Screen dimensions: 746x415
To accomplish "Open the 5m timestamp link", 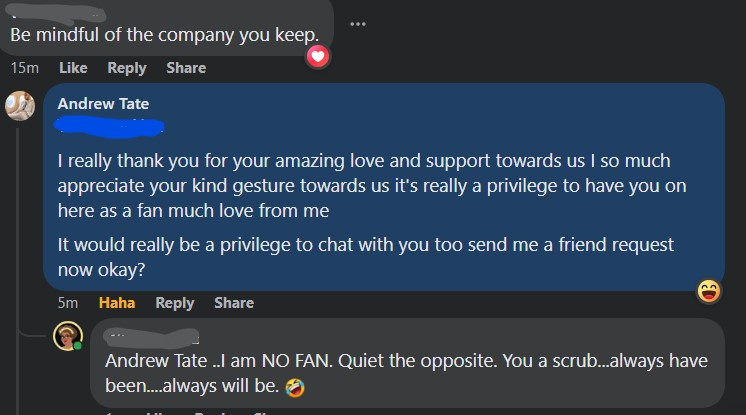I will coord(67,303).
